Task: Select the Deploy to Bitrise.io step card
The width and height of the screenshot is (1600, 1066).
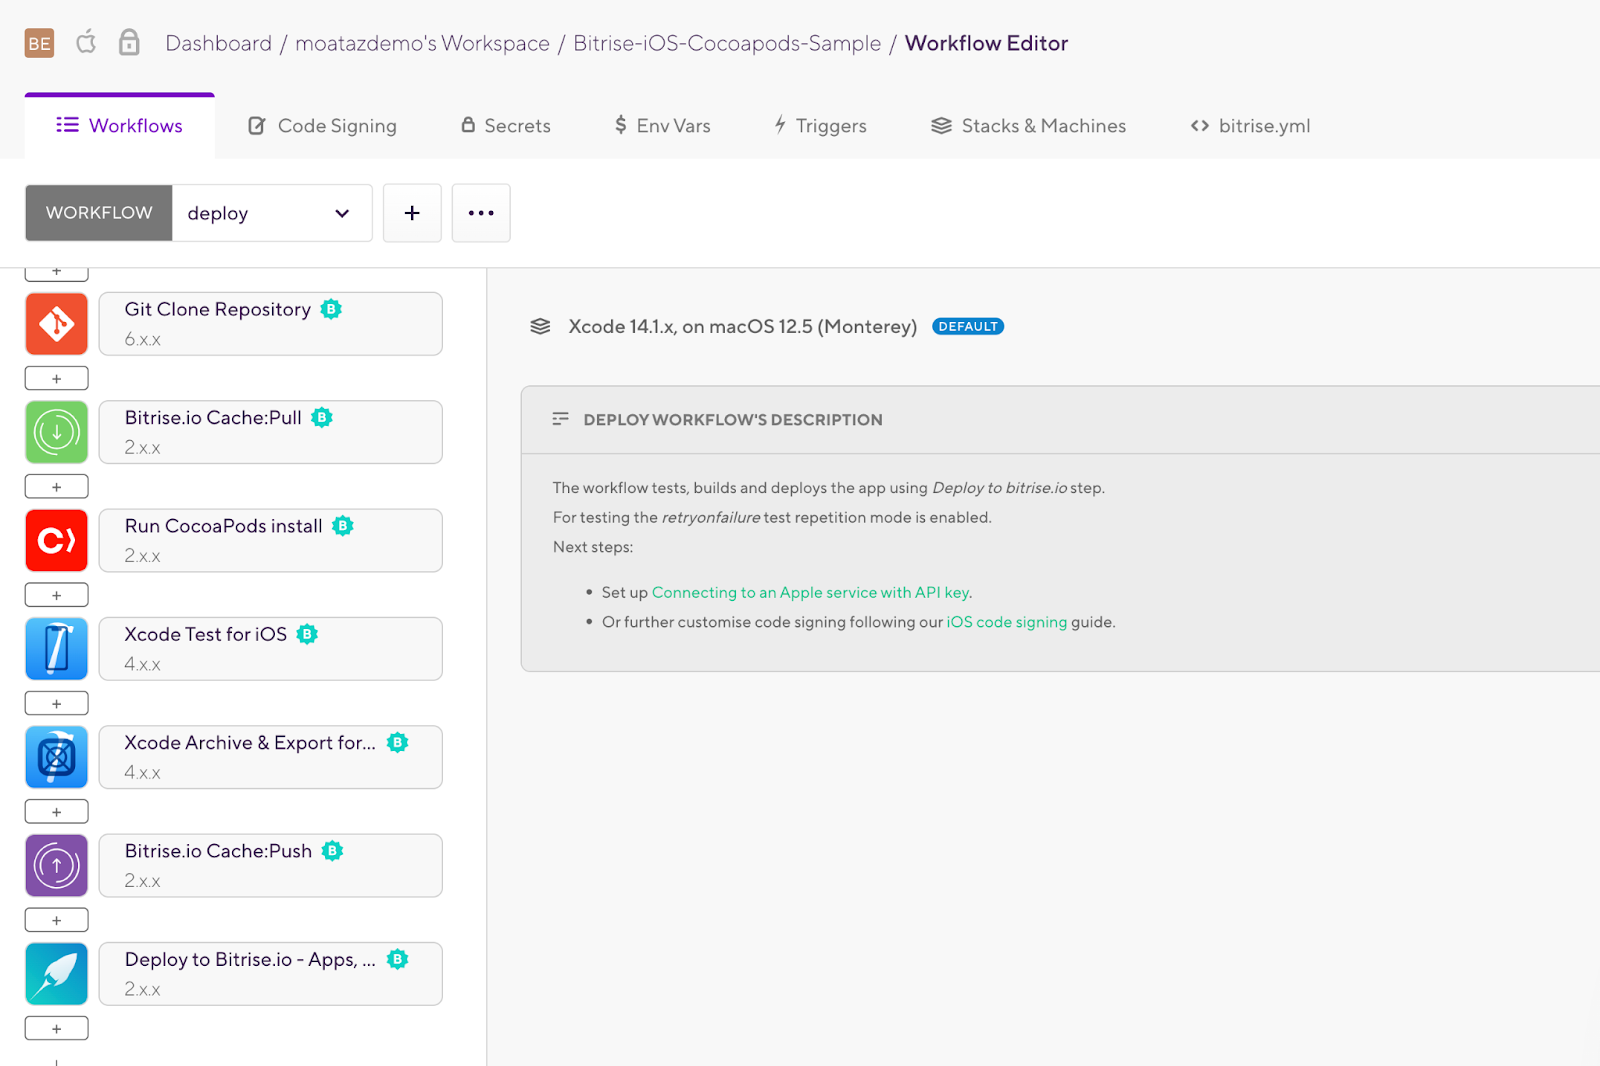Action: coord(271,974)
